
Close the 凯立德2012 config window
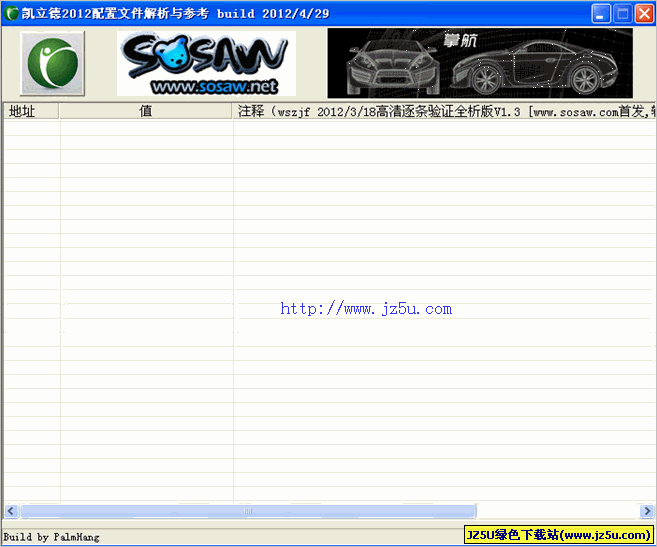[644, 14]
